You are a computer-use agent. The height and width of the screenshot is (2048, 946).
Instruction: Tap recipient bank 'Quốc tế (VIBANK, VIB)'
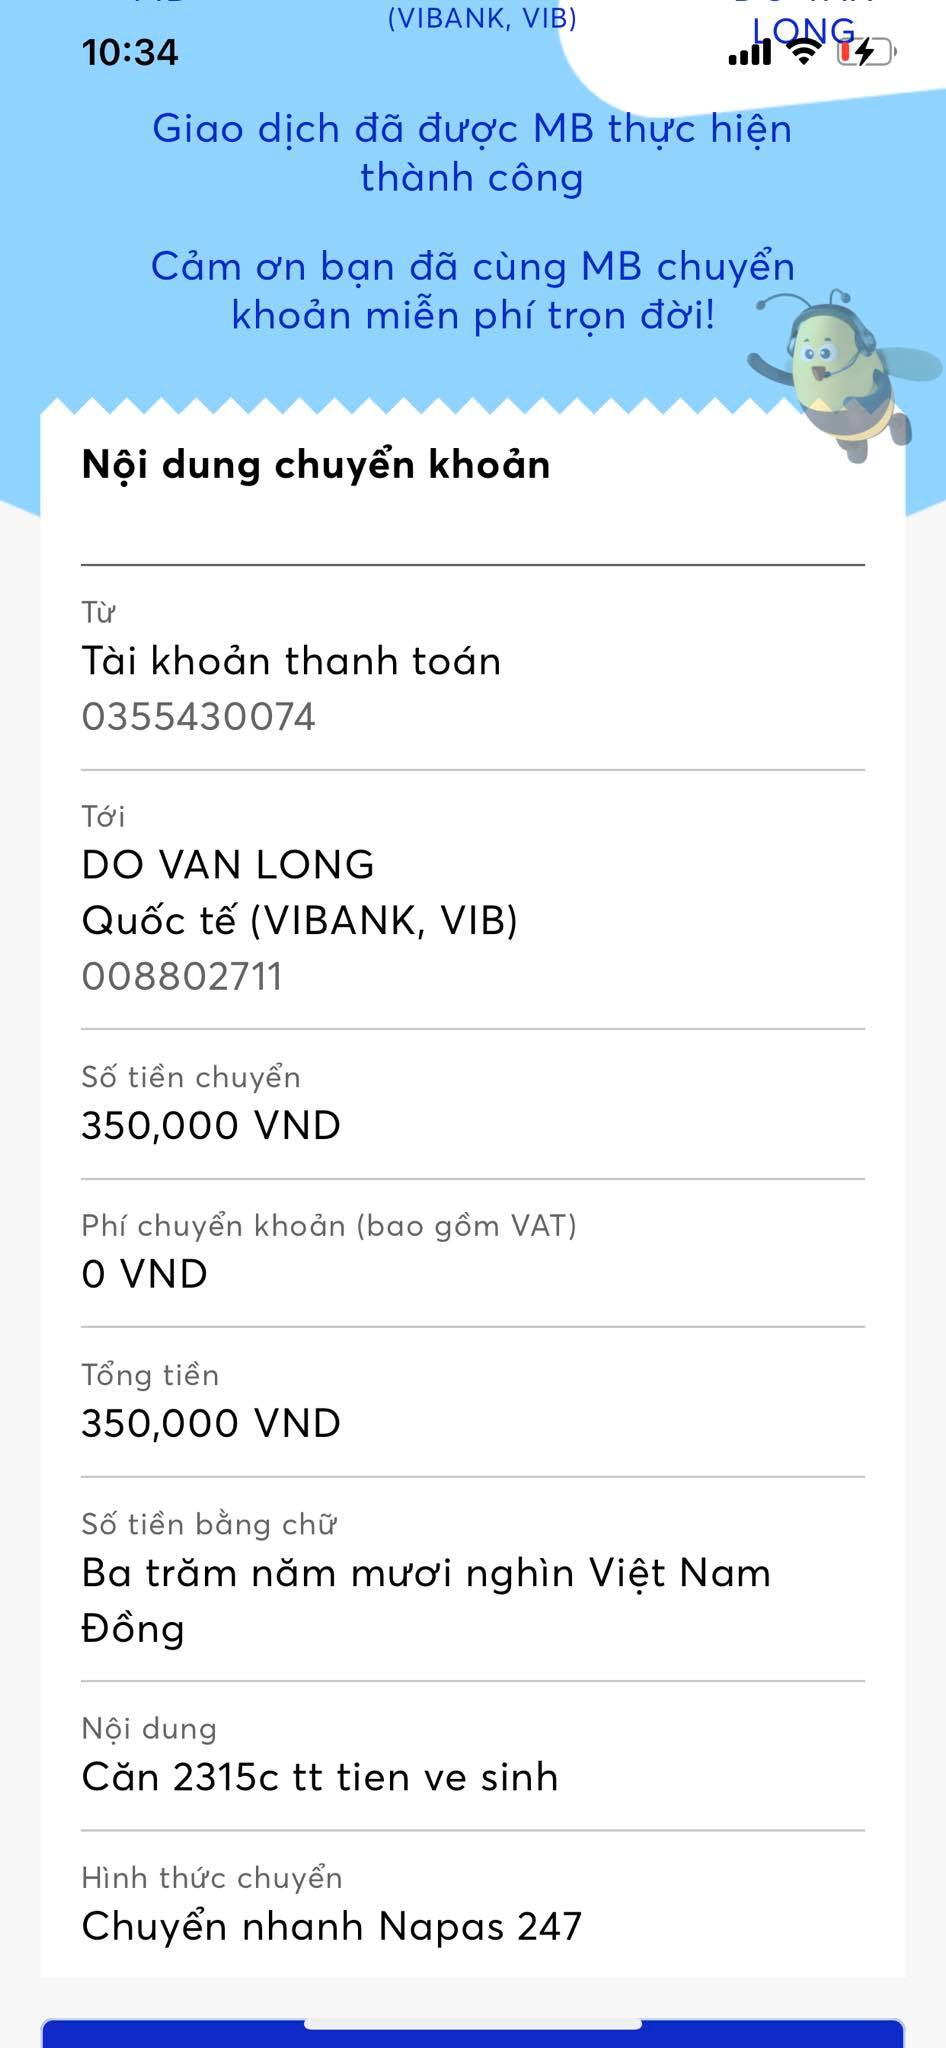tap(300, 920)
